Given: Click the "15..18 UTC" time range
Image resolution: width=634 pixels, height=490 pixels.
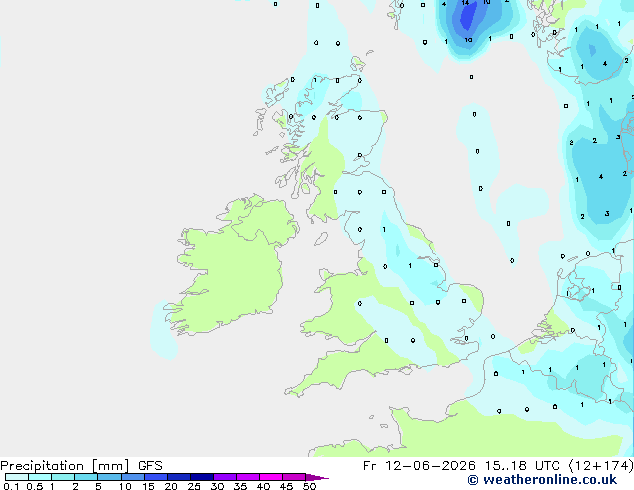Looking at the screenshot, I should coord(522,466).
